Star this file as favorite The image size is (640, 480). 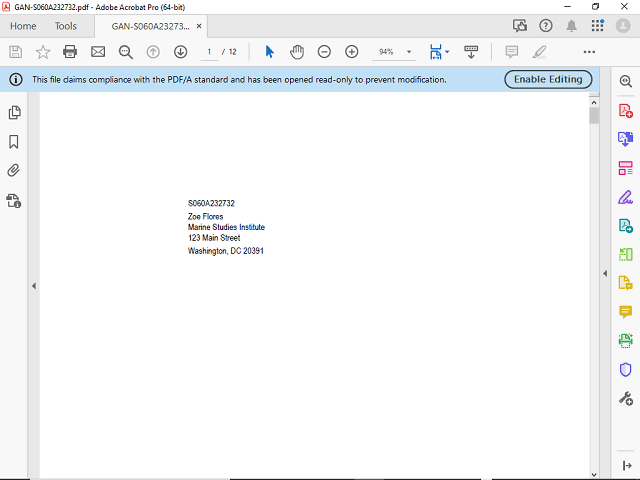tap(43, 52)
